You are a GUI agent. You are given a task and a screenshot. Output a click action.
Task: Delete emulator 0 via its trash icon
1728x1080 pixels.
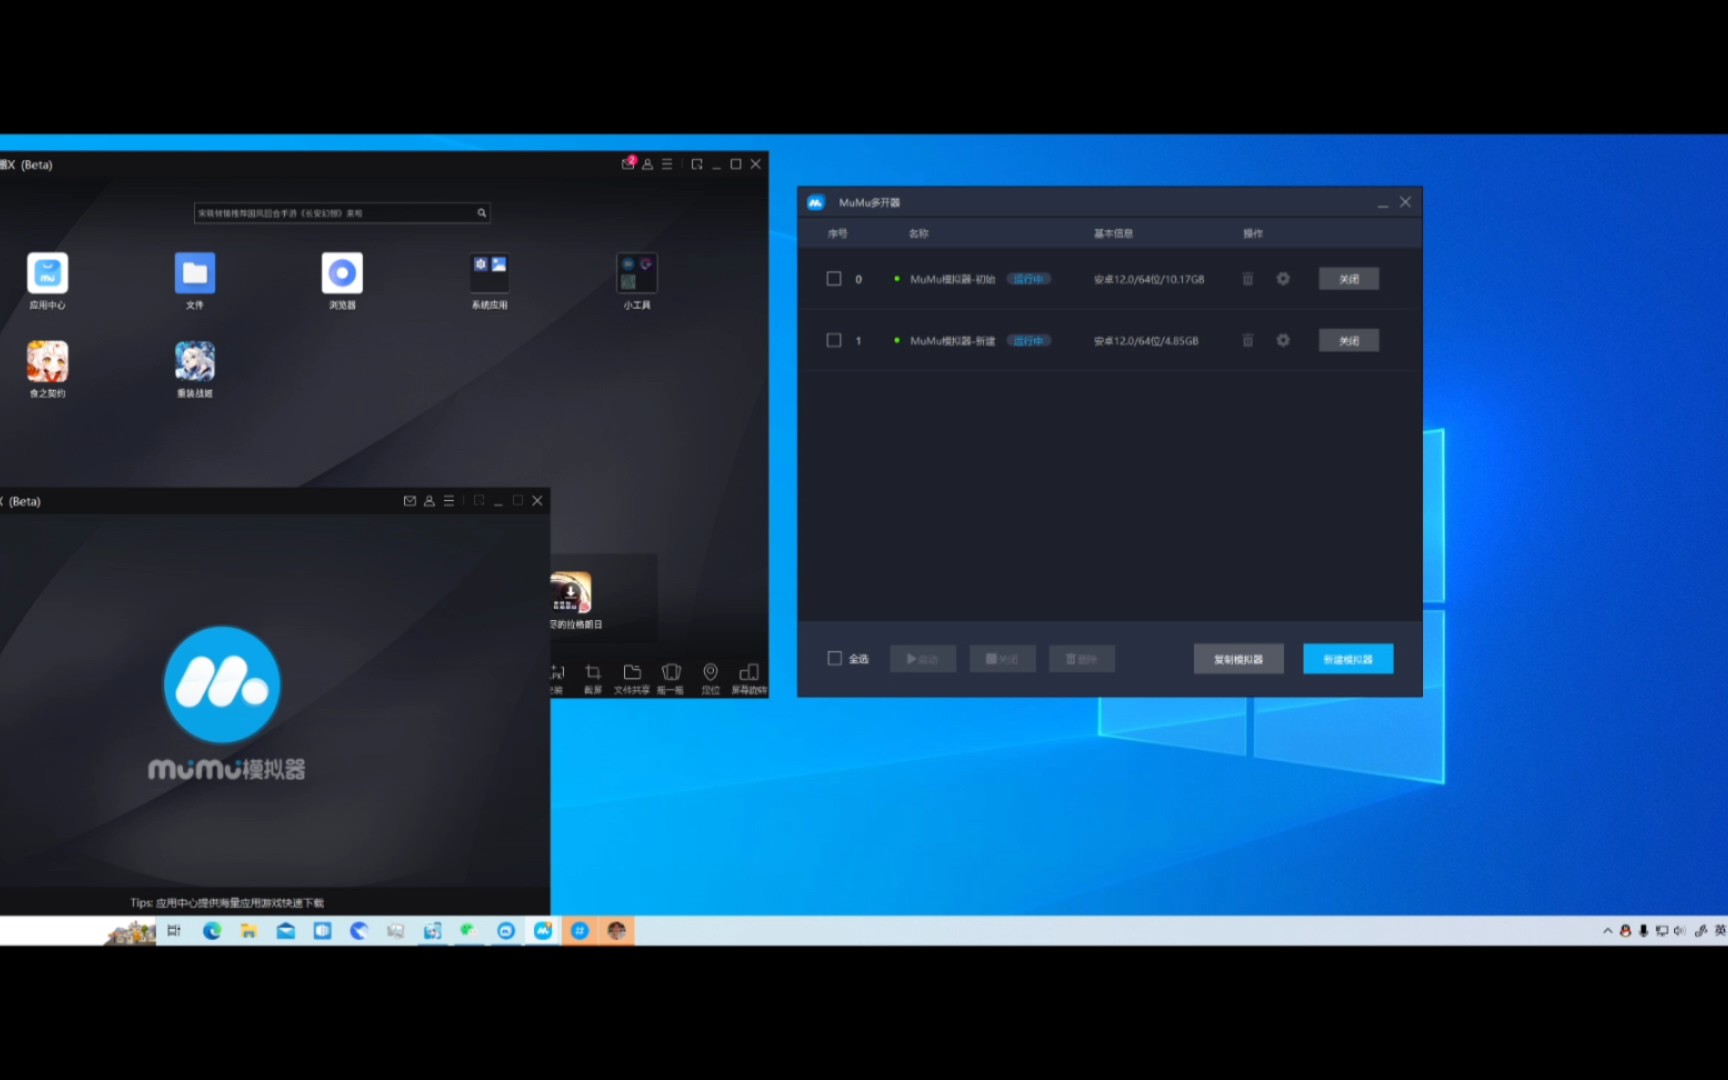tap(1248, 279)
